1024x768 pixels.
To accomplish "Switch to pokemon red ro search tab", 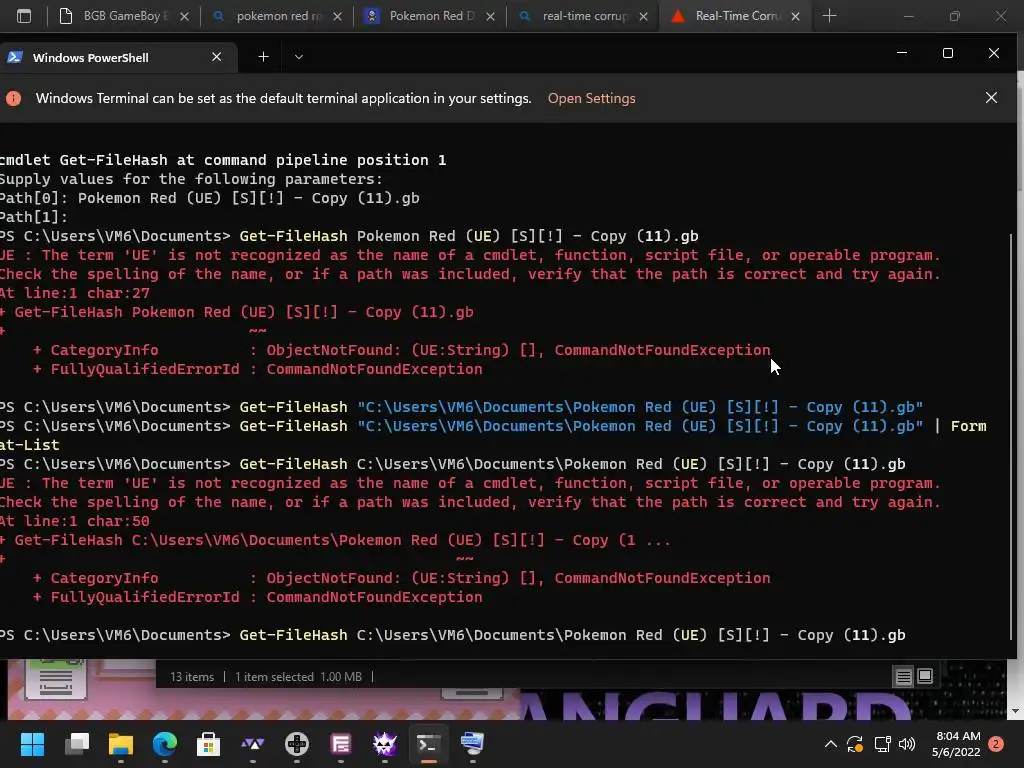I will (x=277, y=16).
